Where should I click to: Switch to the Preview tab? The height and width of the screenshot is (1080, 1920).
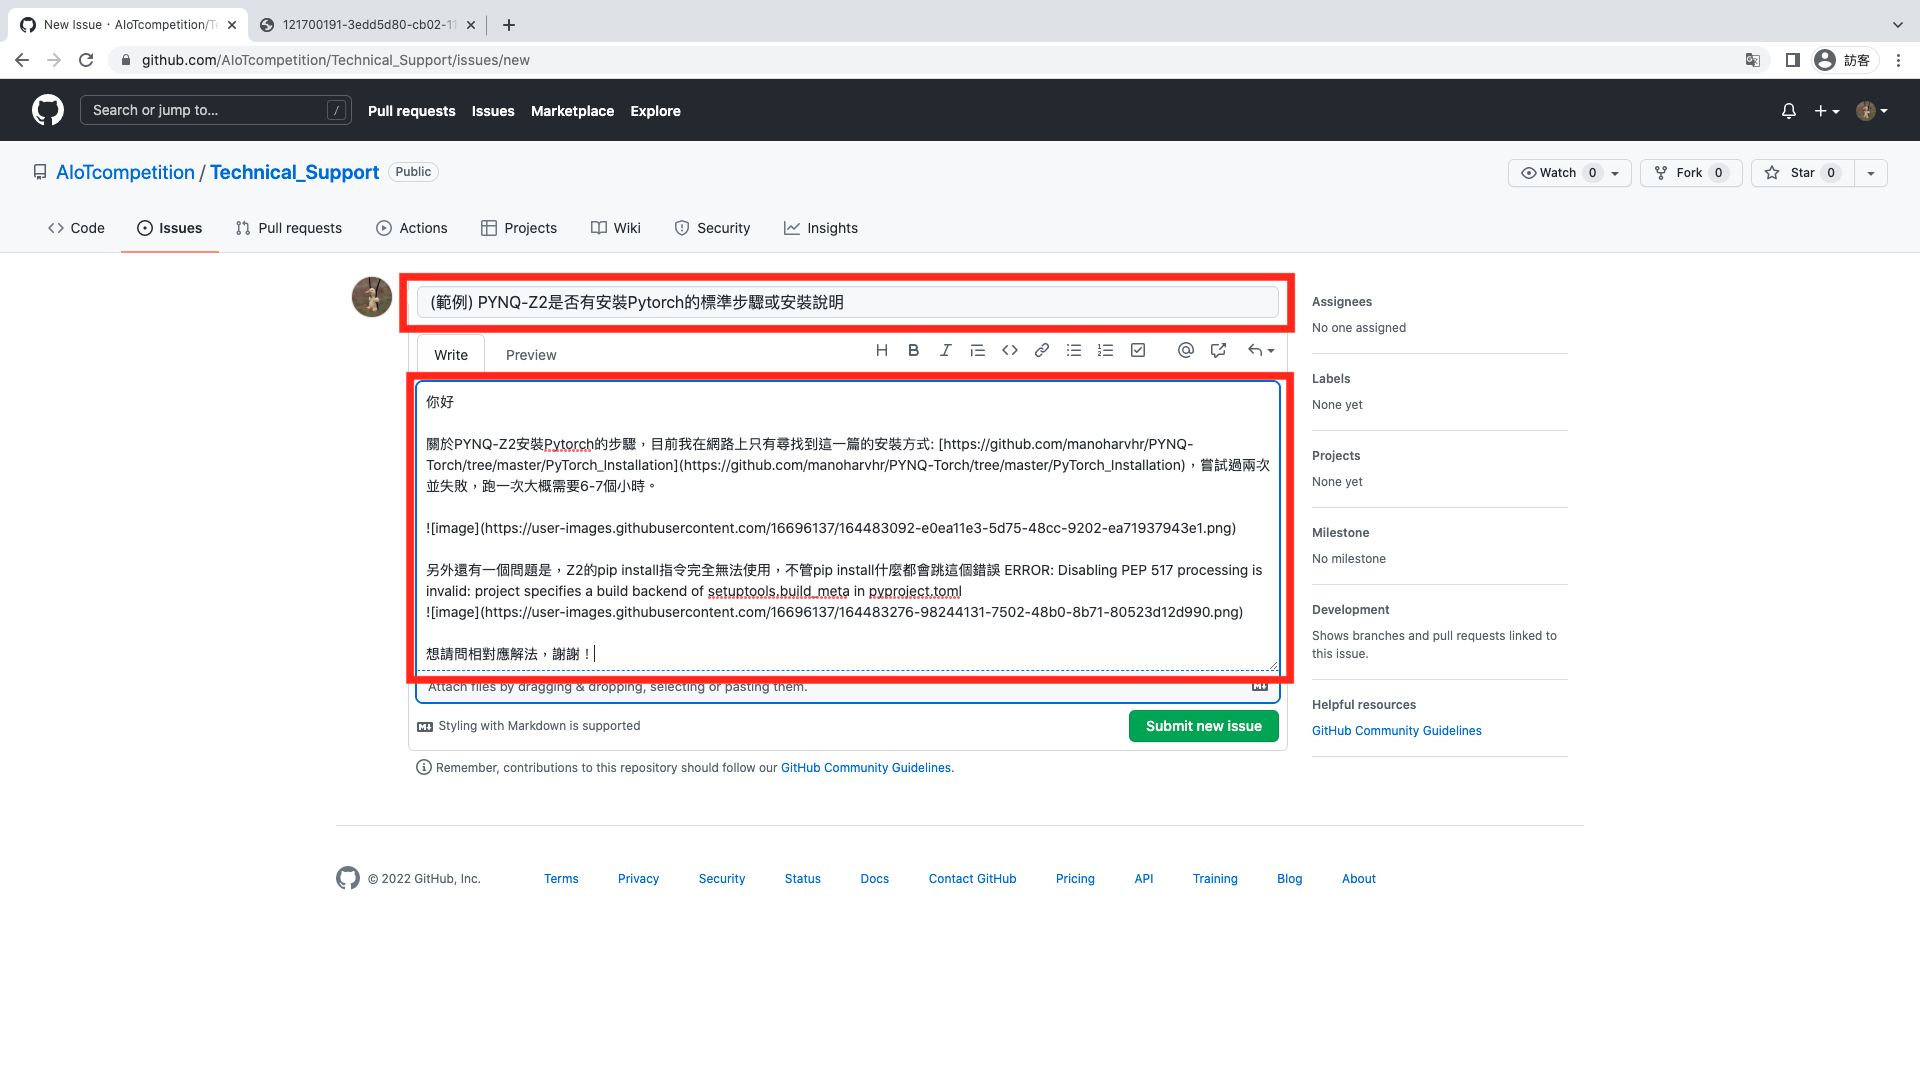tap(530, 354)
